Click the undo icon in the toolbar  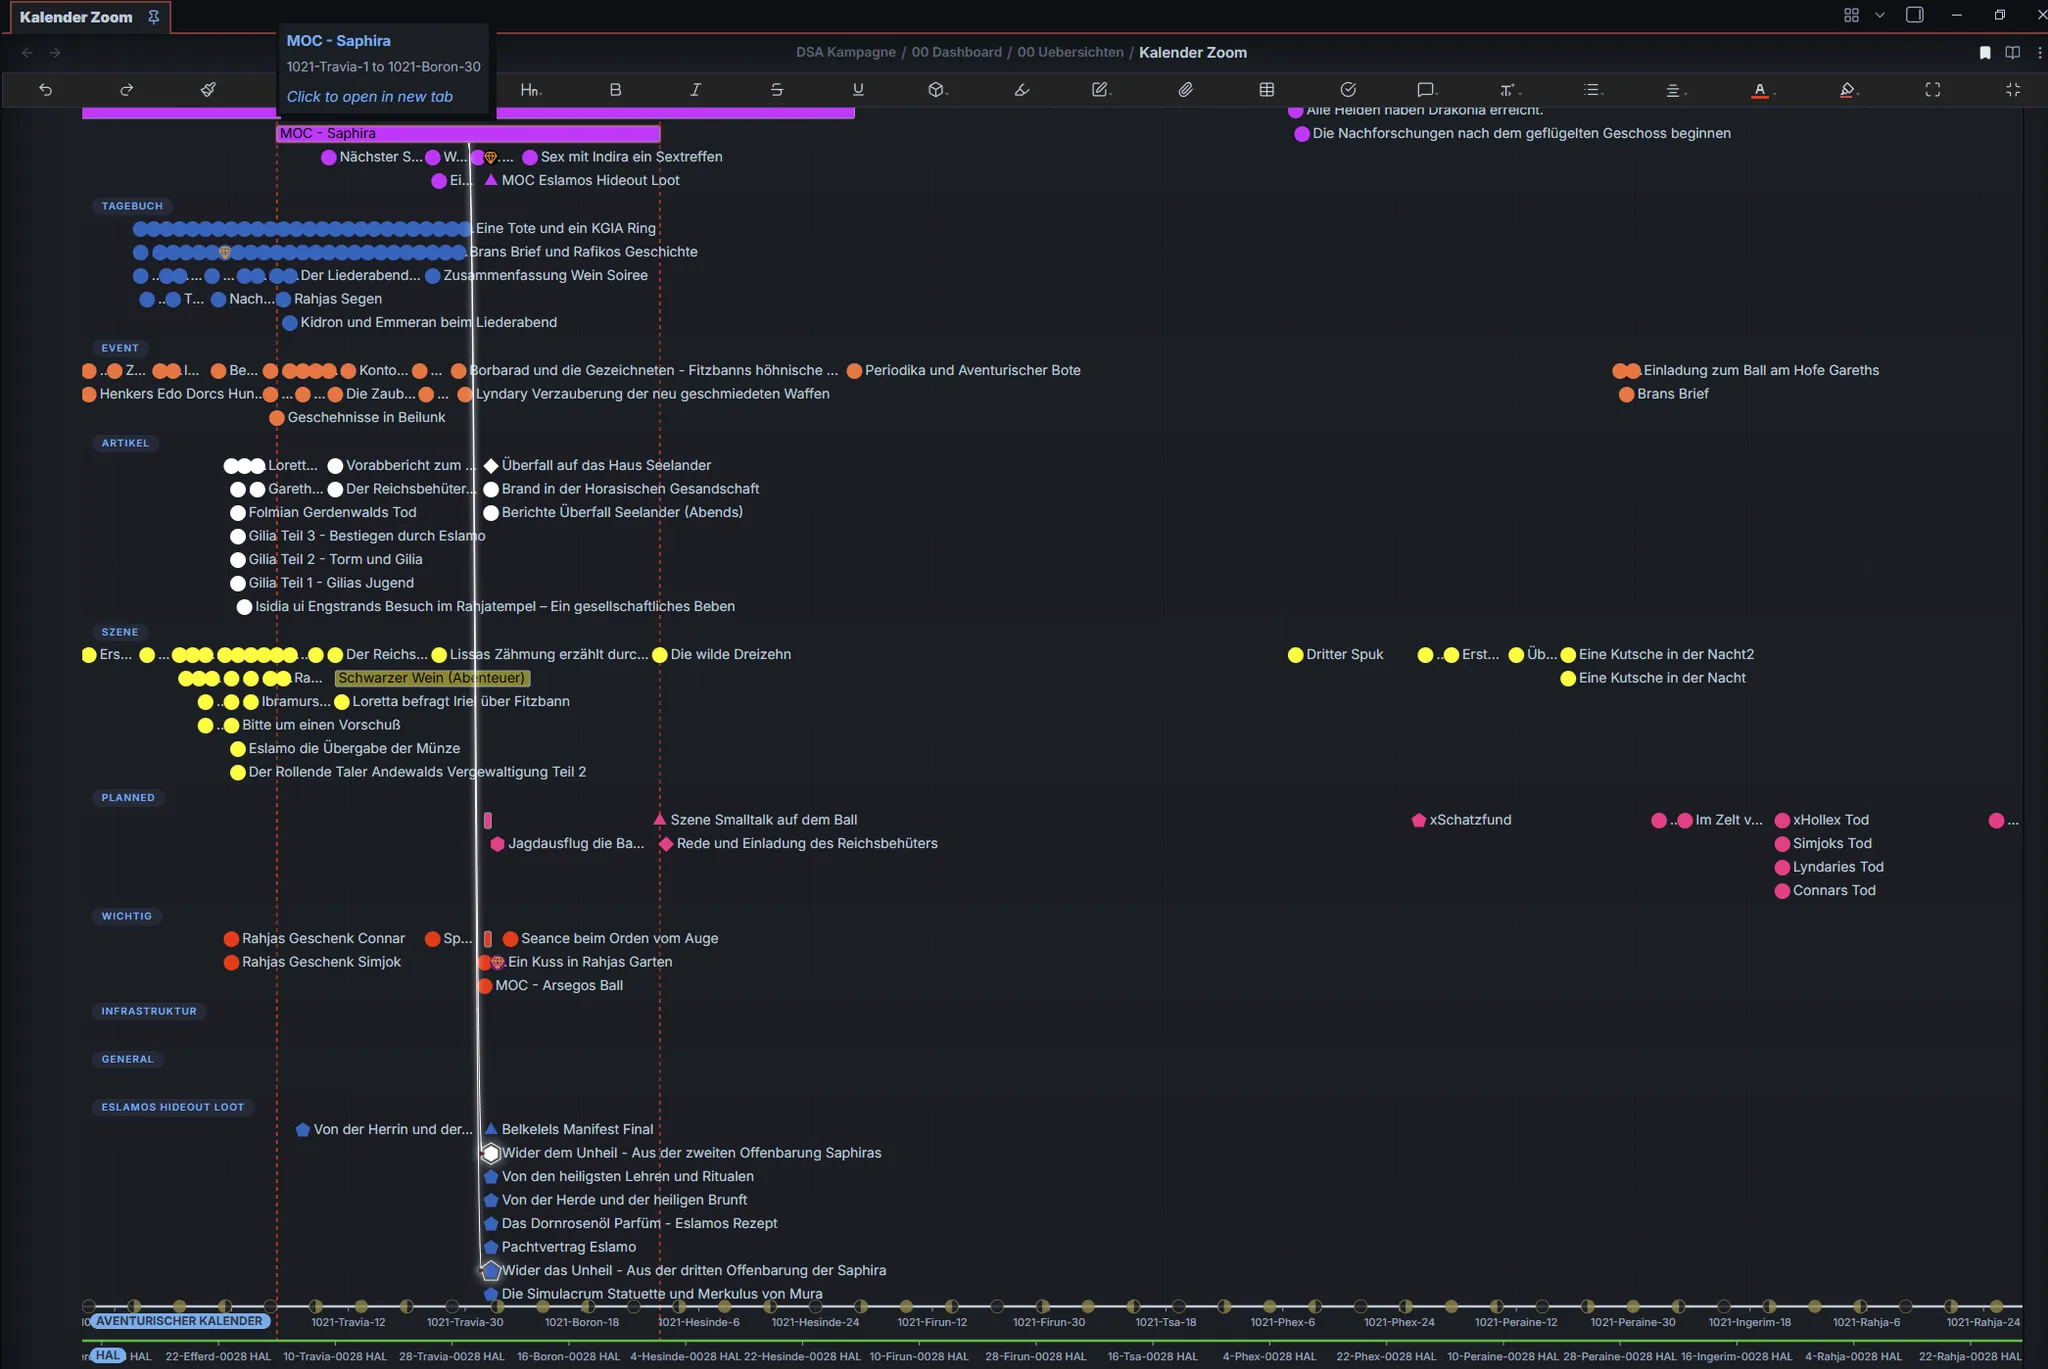[x=45, y=90]
